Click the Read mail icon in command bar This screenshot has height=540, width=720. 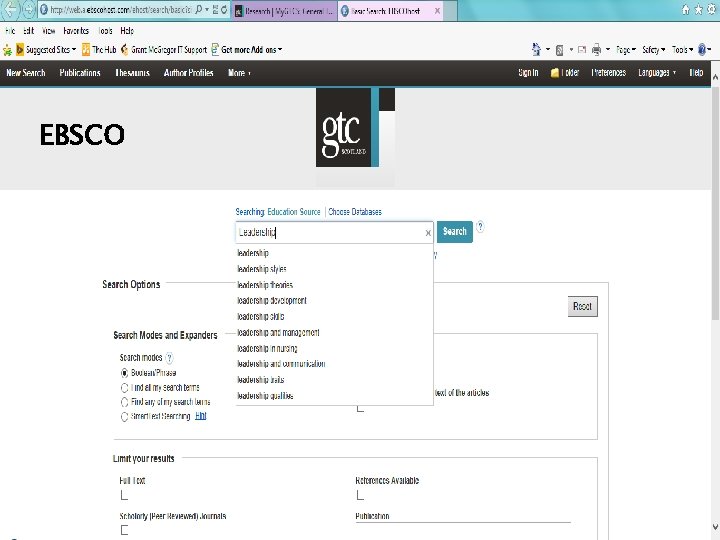pyautogui.click(x=582, y=49)
